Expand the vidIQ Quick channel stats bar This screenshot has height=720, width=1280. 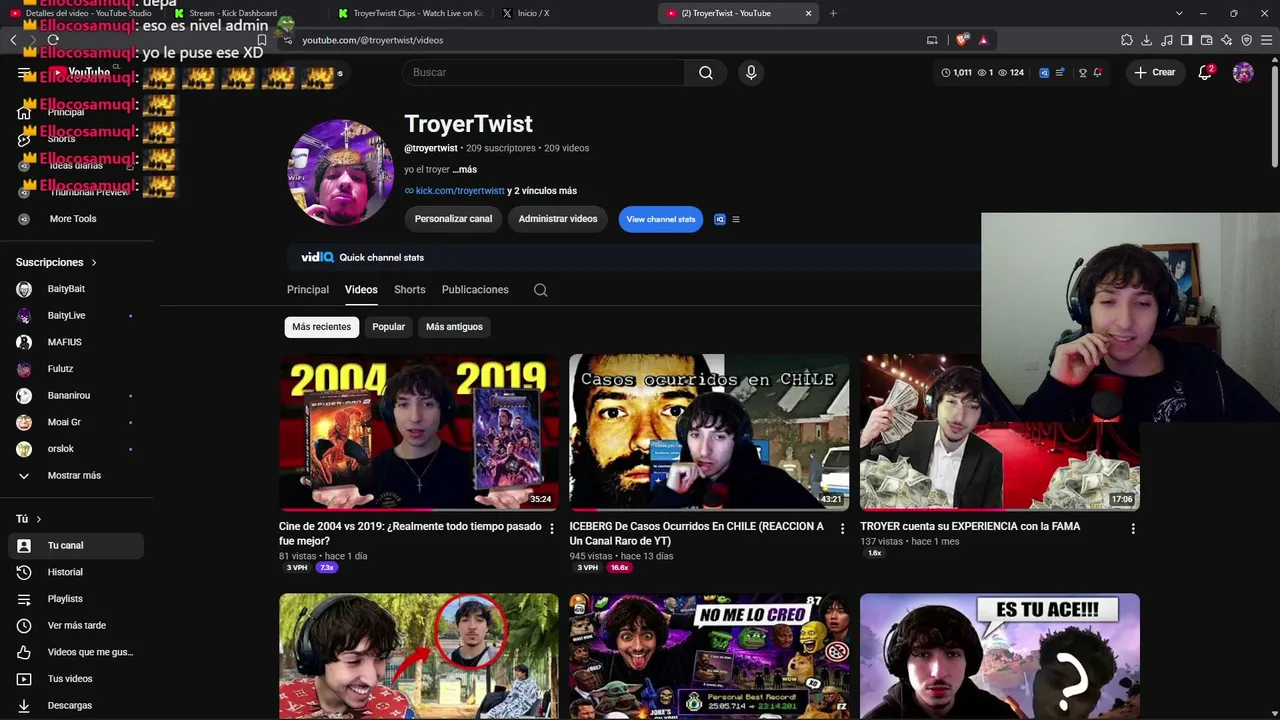[x=634, y=257]
